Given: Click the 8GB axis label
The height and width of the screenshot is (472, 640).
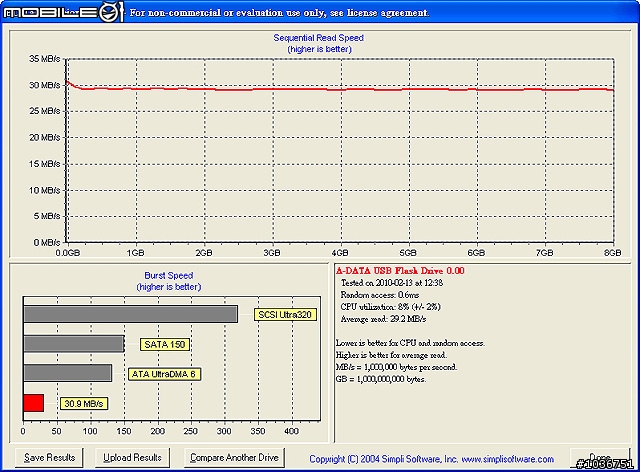Looking at the screenshot, I should click(x=612, y=253).
